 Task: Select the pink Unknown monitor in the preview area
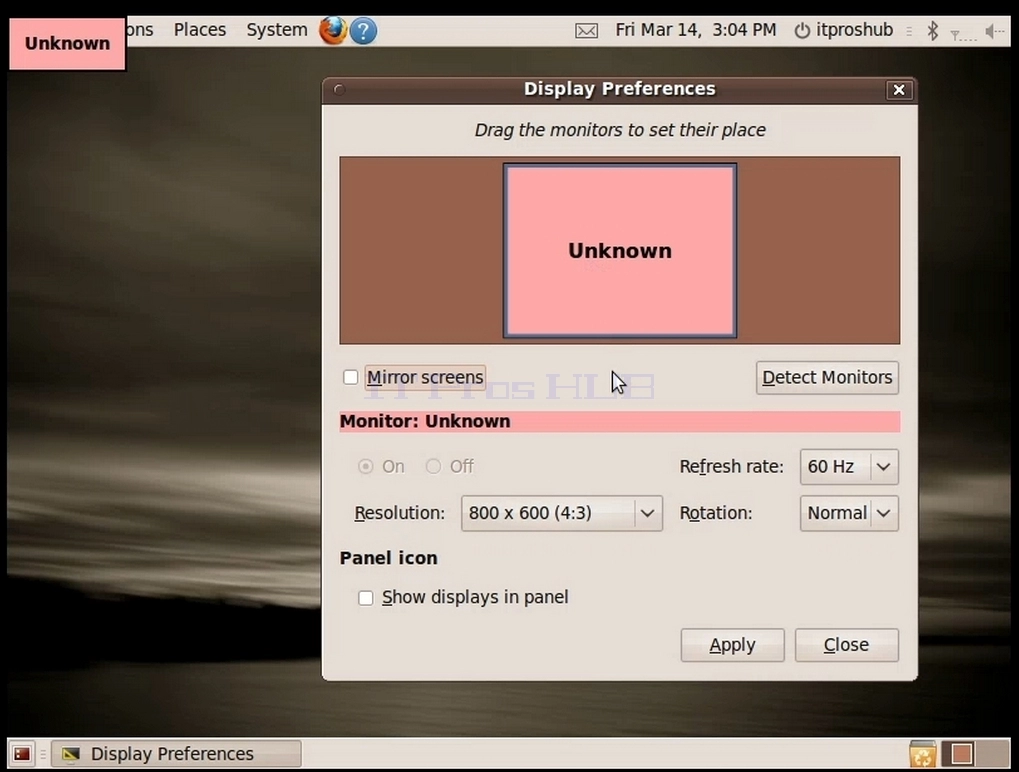(620, 251)
